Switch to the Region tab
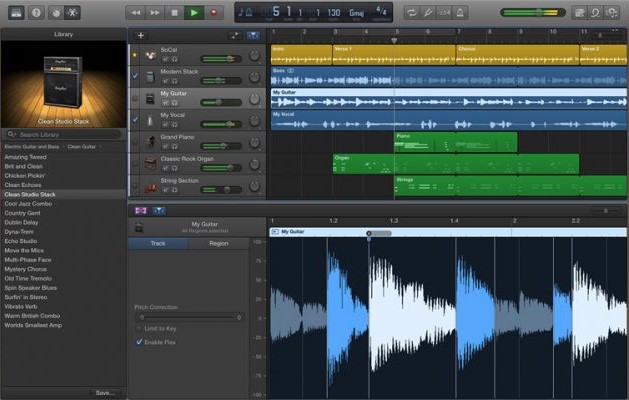This screenshot has height=400, width=629. [x=218, y=243]
